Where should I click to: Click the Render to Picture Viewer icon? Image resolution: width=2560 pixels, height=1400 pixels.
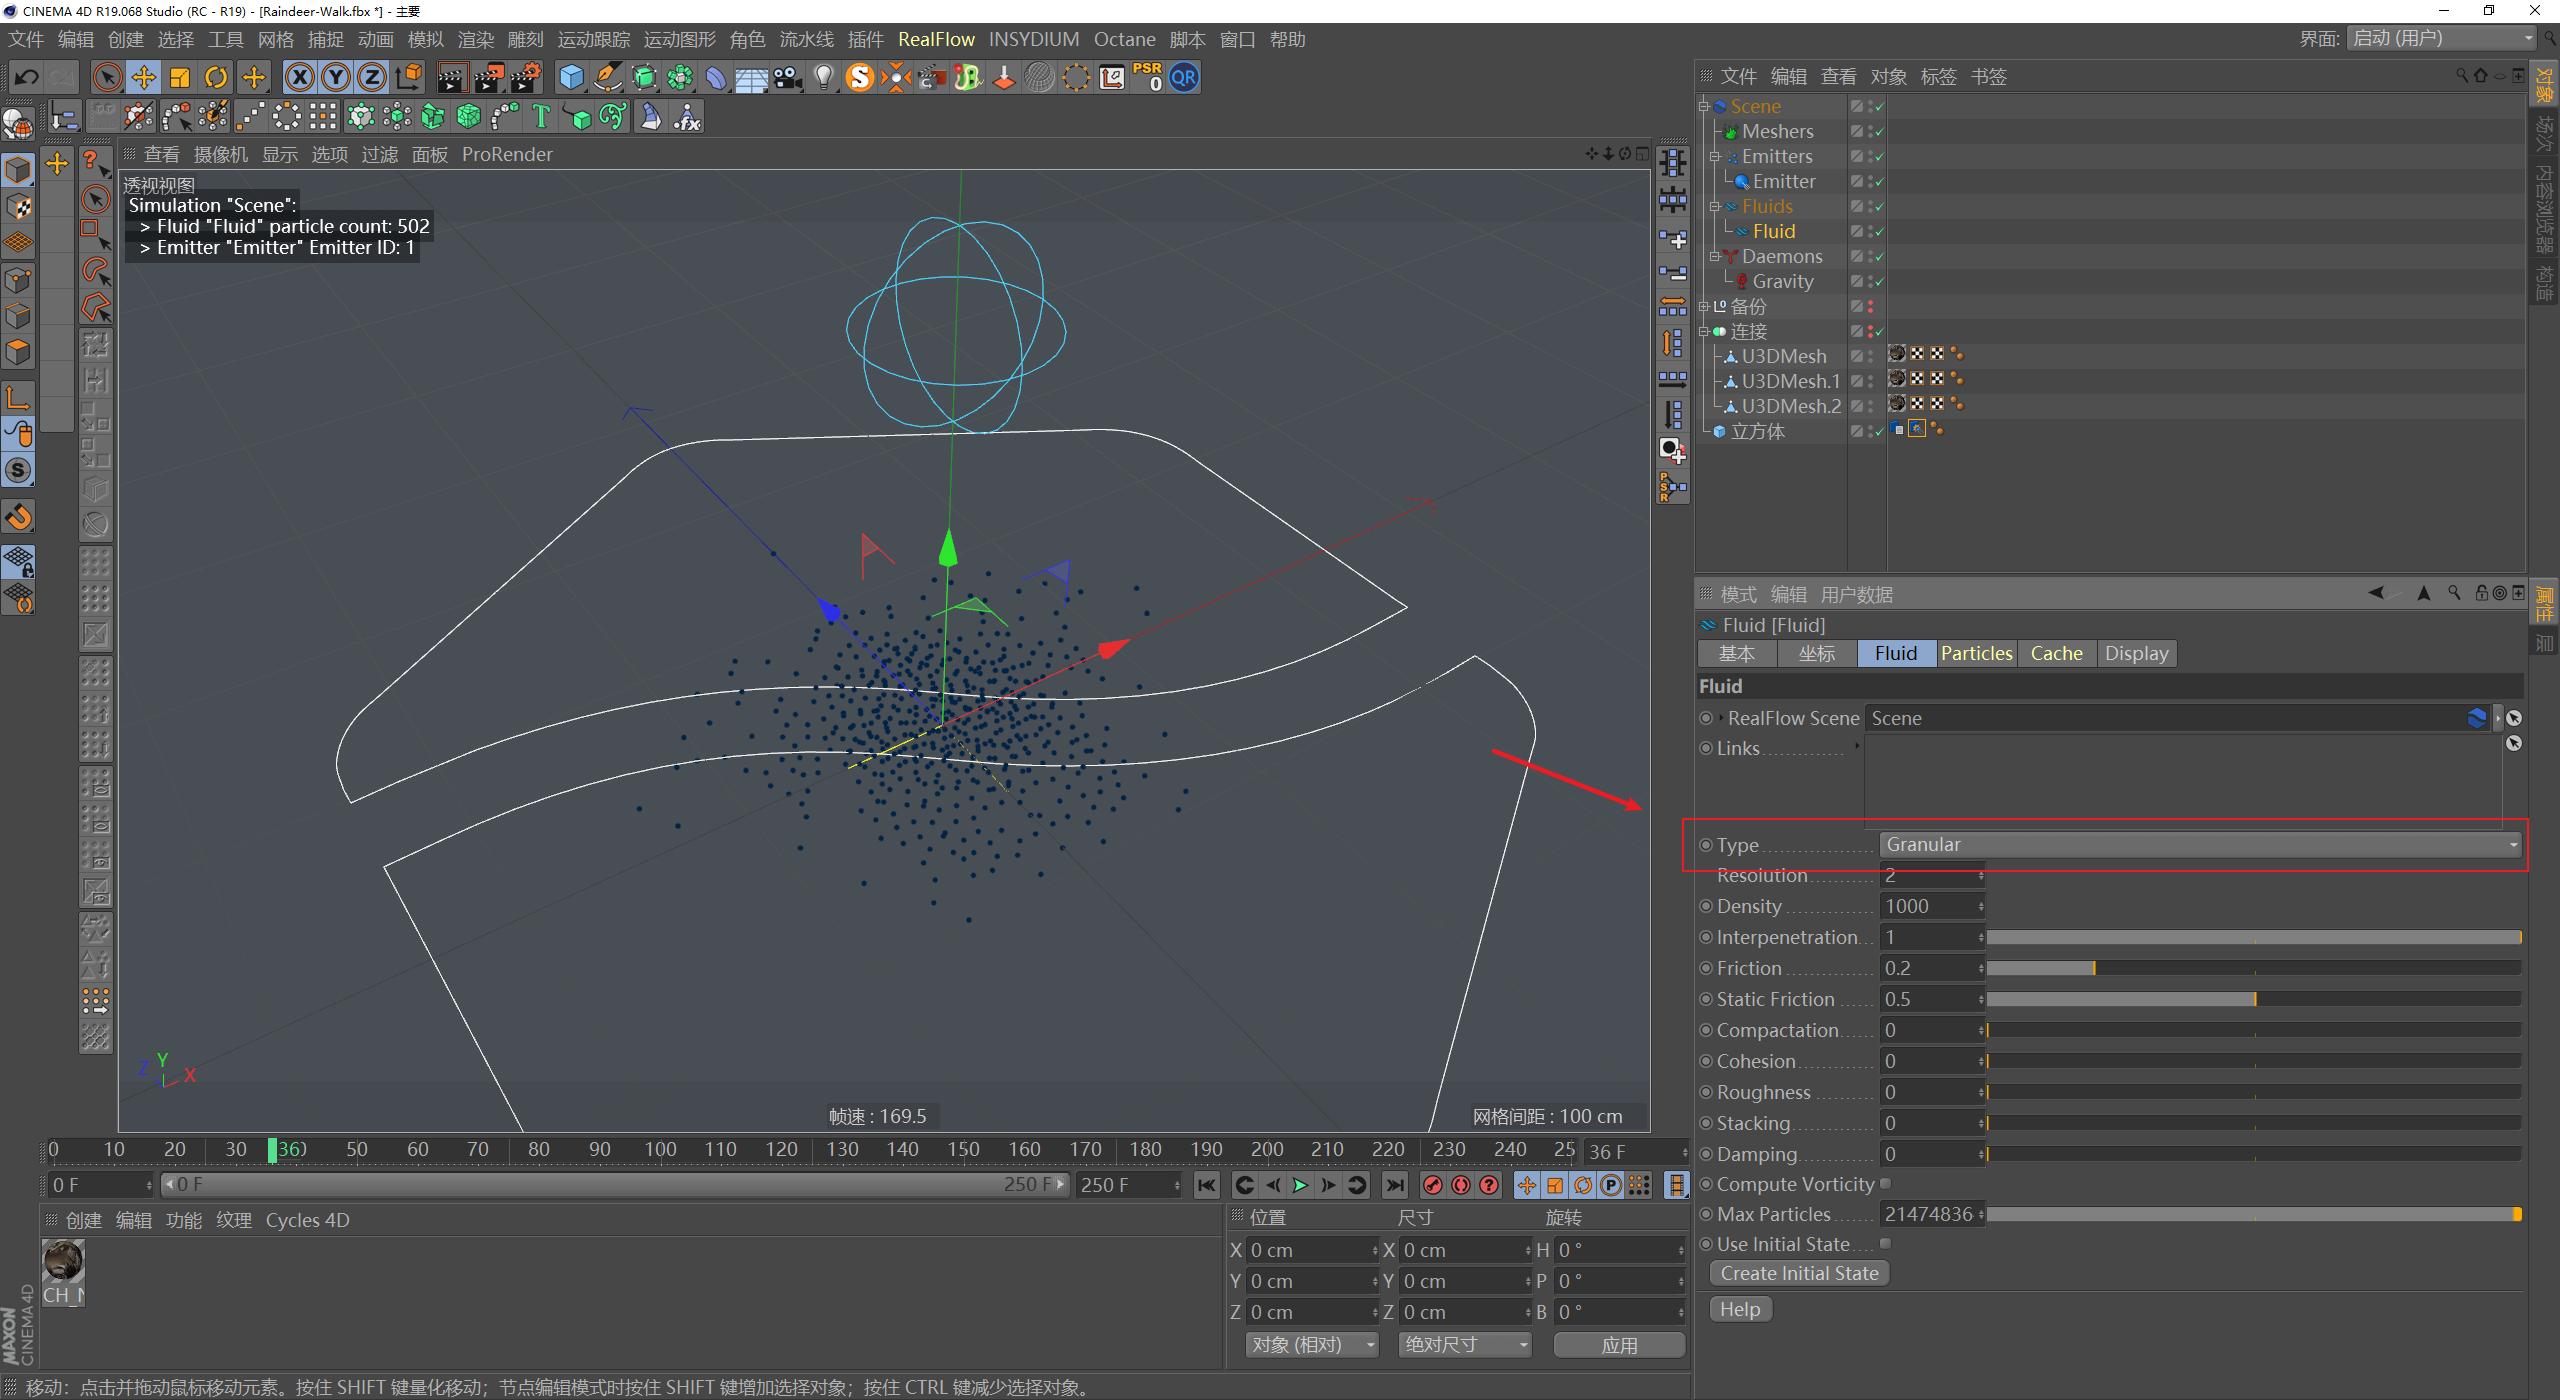tap(489, 77)
